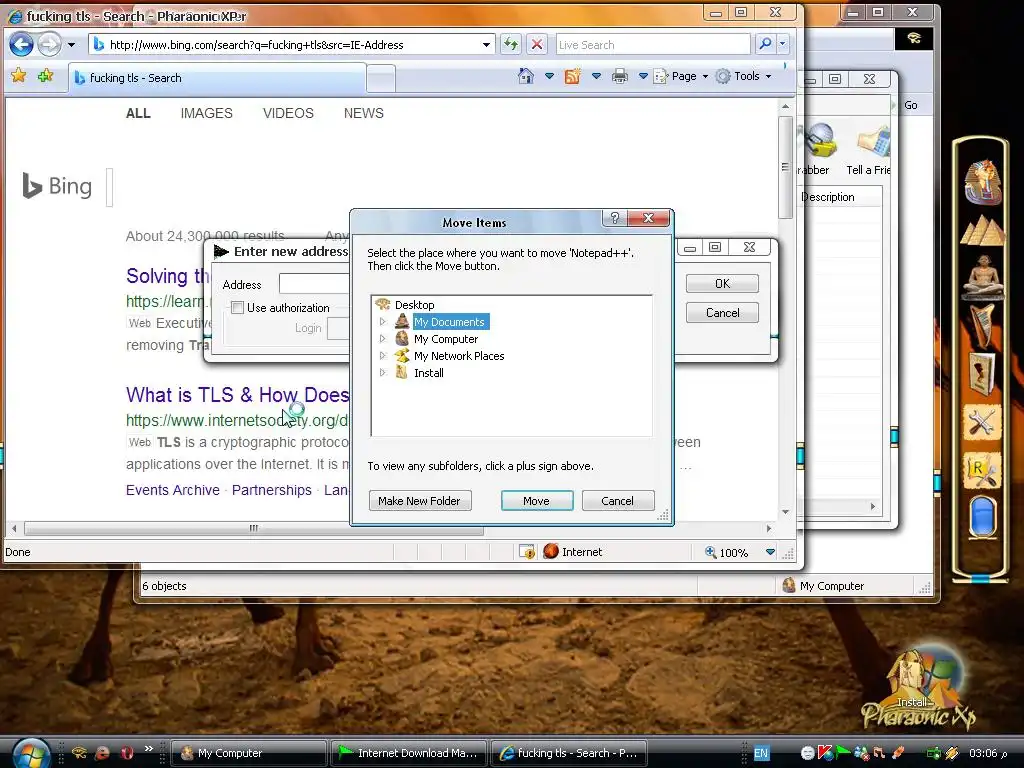The image size is (1024, 768).
Task: Open the address bar history dropdown
Action: click(x=486, y=44)
